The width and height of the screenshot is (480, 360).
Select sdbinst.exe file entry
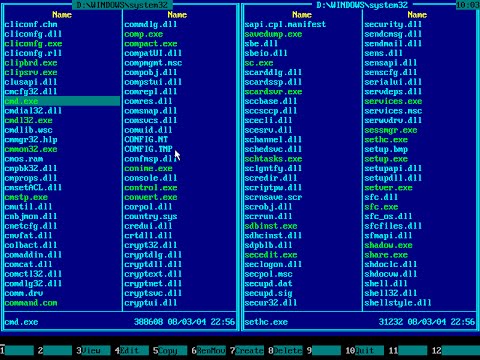[271, 226]
